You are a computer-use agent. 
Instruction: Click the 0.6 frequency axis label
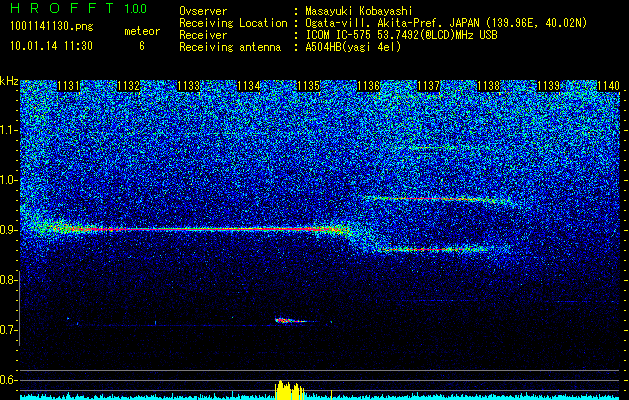tap(9, 380)
